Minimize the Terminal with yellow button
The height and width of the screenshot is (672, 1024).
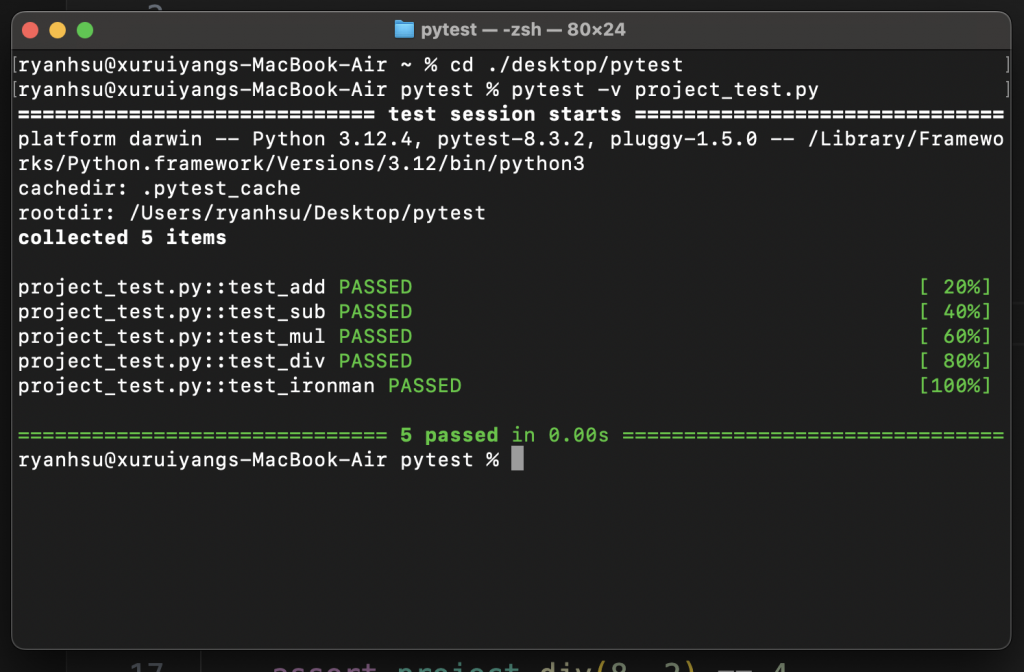(x=57, y=30)
